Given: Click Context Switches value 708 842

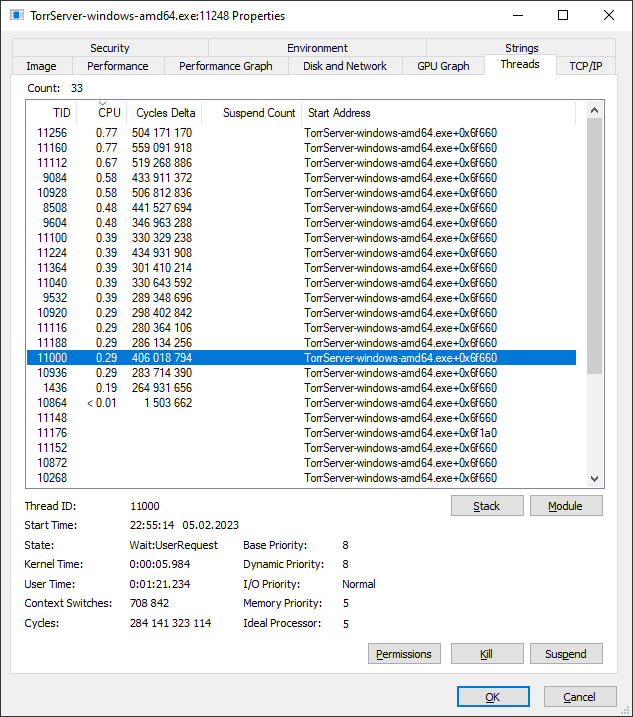Looking at the screenshot, I should 150,603.
